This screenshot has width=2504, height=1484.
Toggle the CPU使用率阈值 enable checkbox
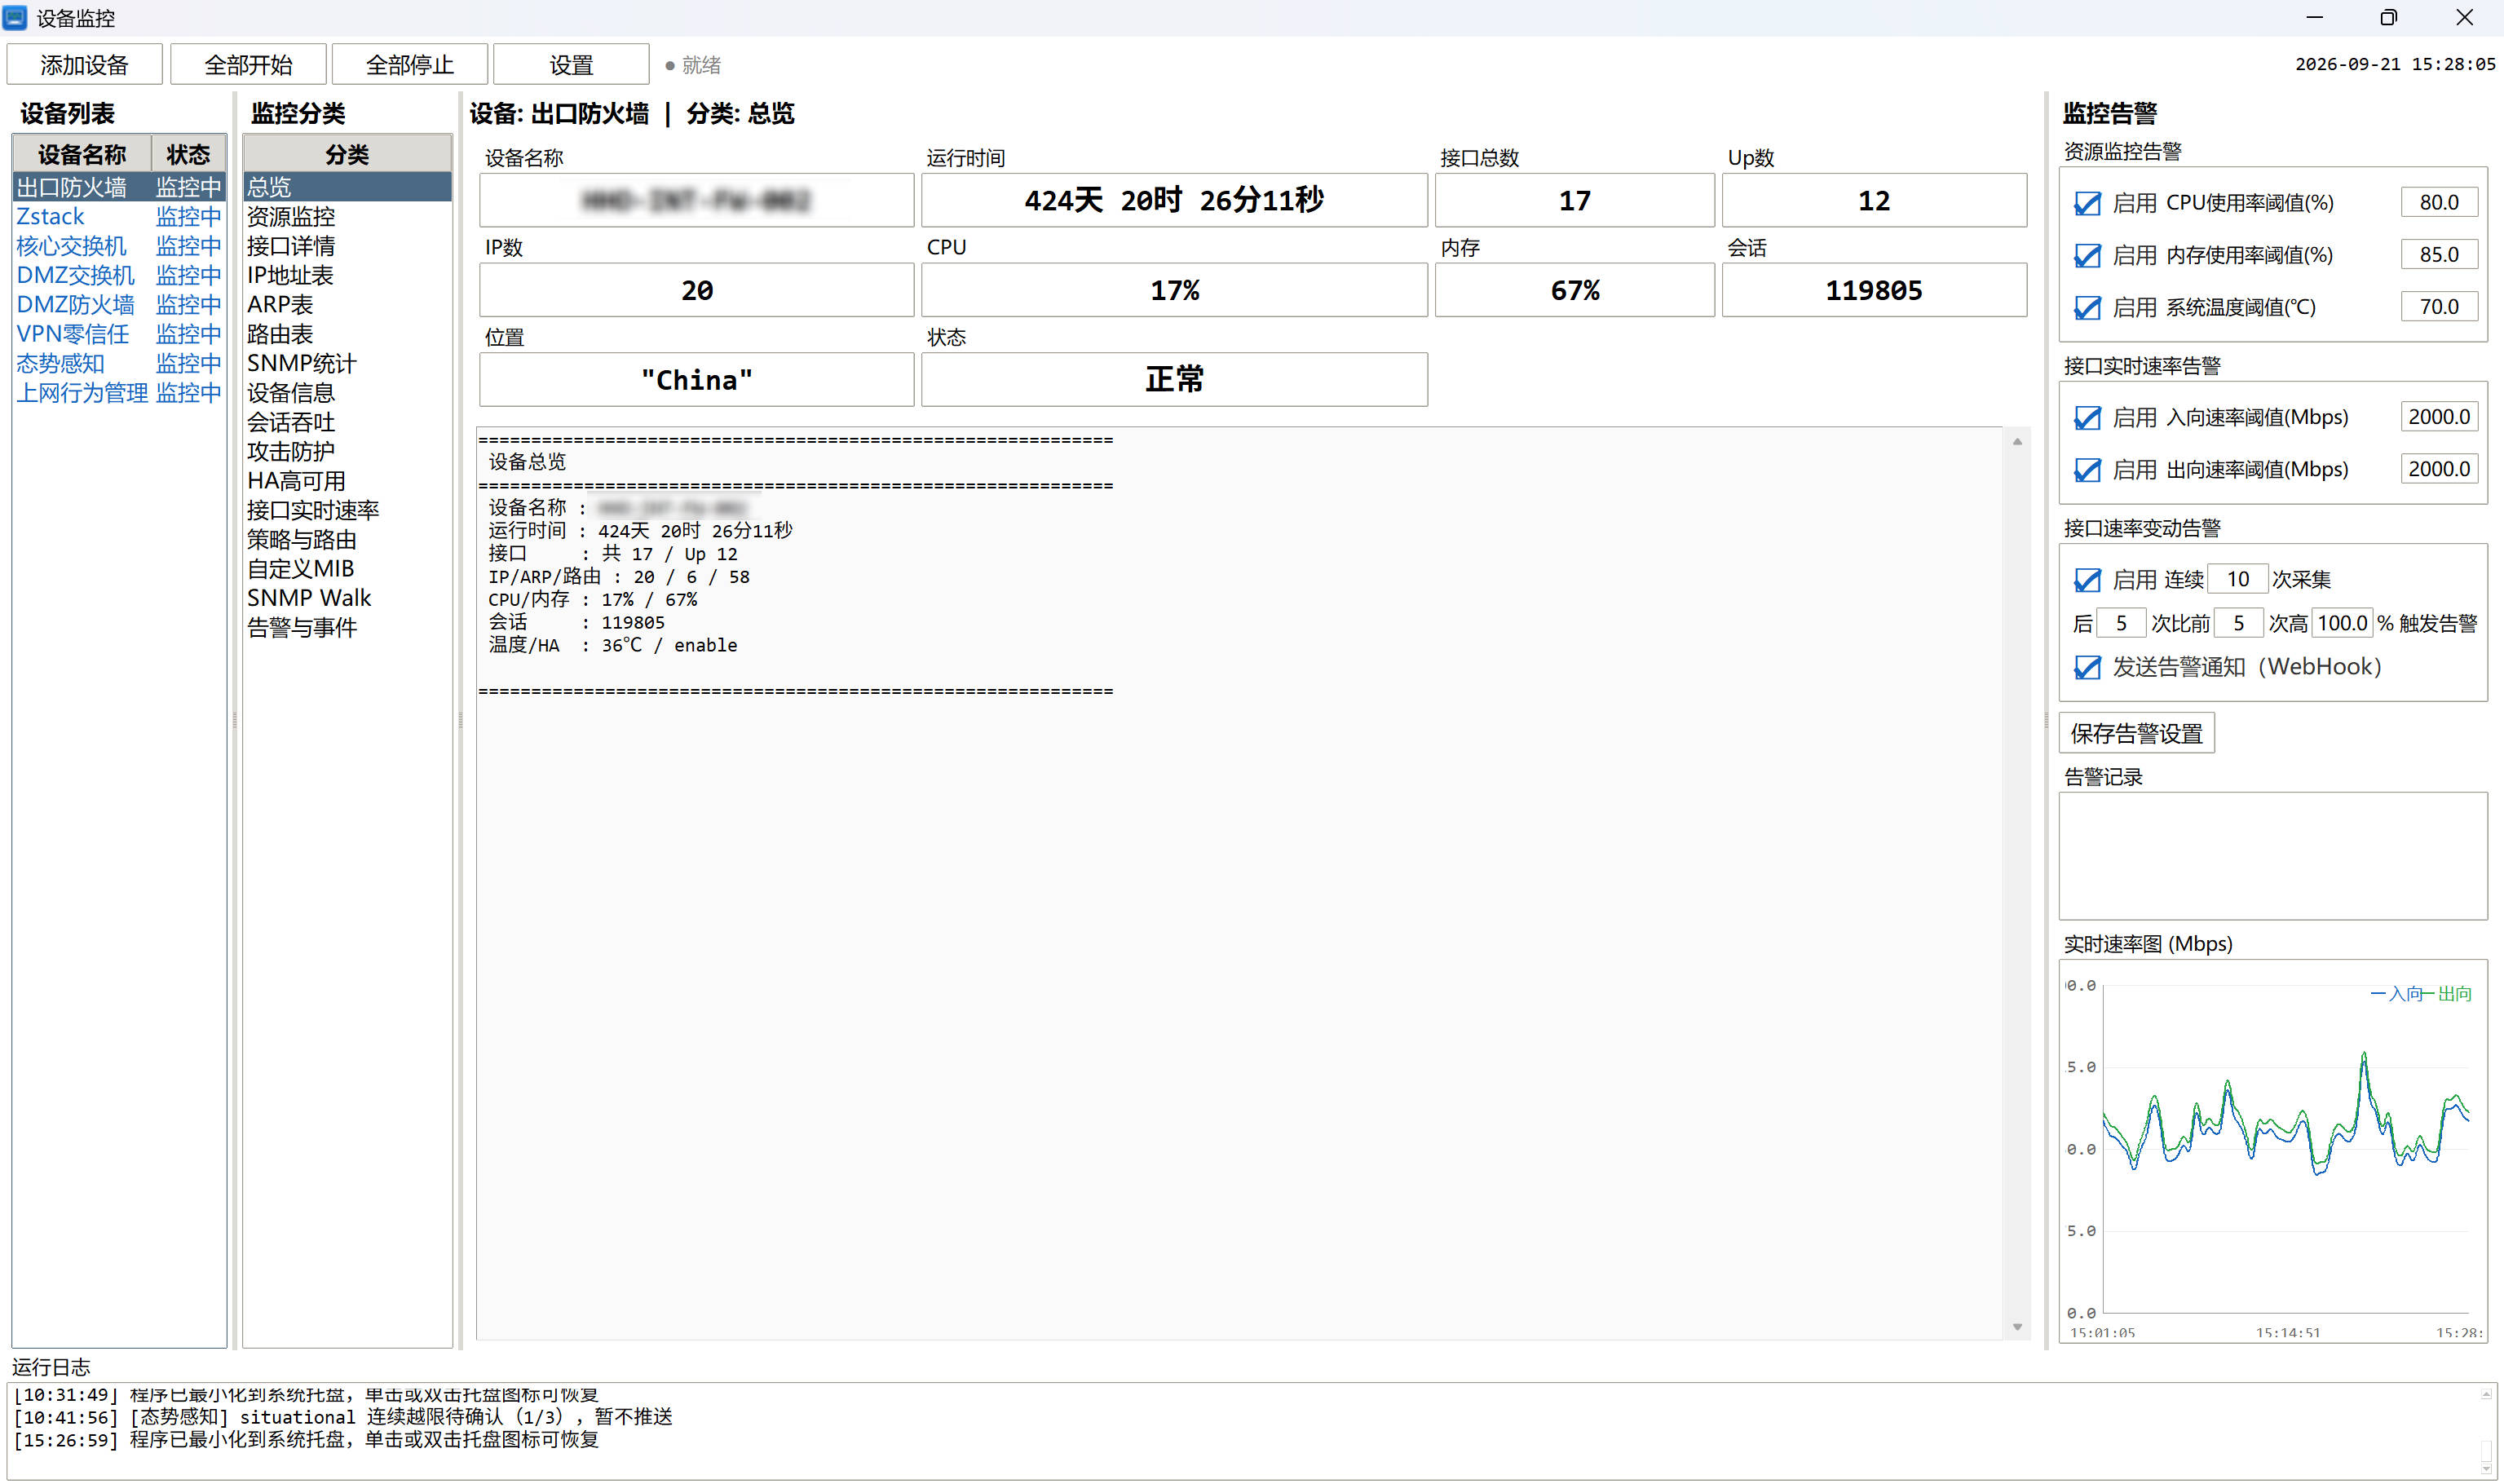click(x=2087, y=203)
